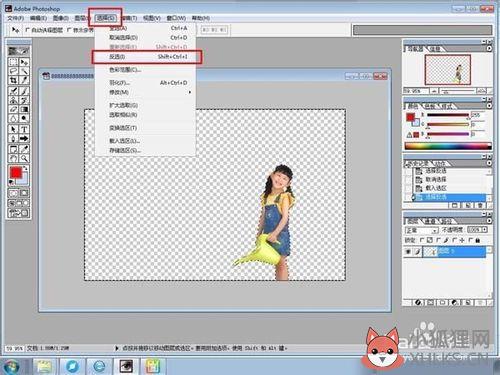The width and height of the screenshot is (500, 375).
Task: Open 滤镜(T) menu
Action: (129, 18)
